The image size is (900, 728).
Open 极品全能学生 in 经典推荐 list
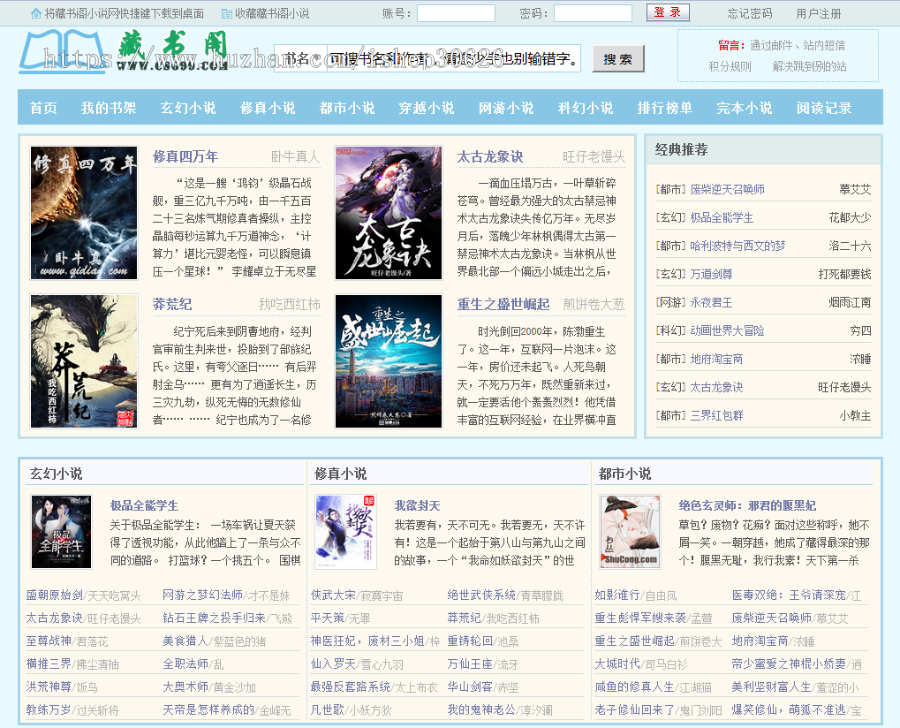pos(722,218)
